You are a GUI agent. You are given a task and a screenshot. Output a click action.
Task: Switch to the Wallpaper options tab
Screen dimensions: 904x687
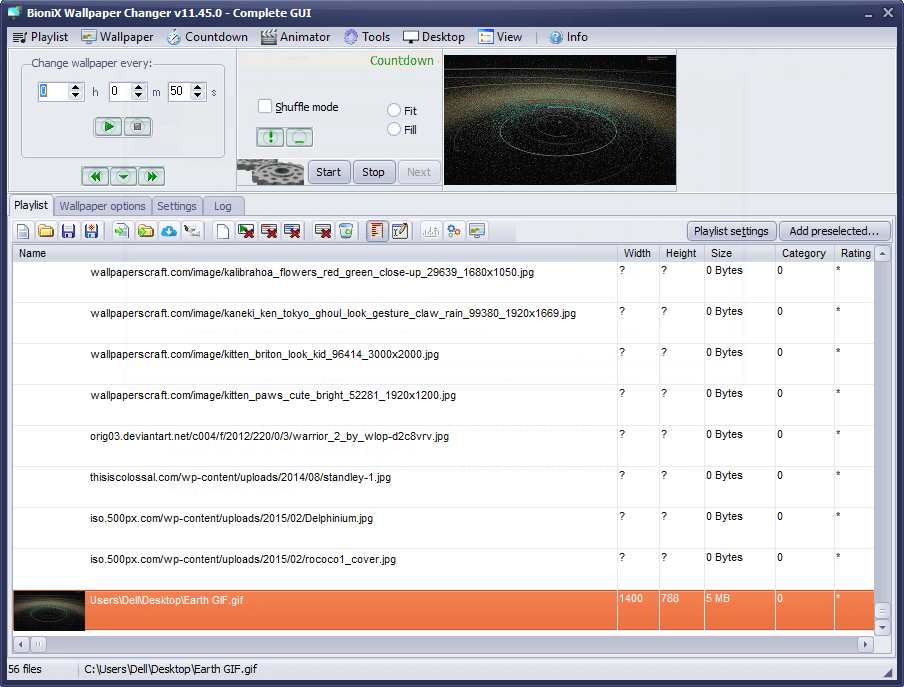click(102, 206)
